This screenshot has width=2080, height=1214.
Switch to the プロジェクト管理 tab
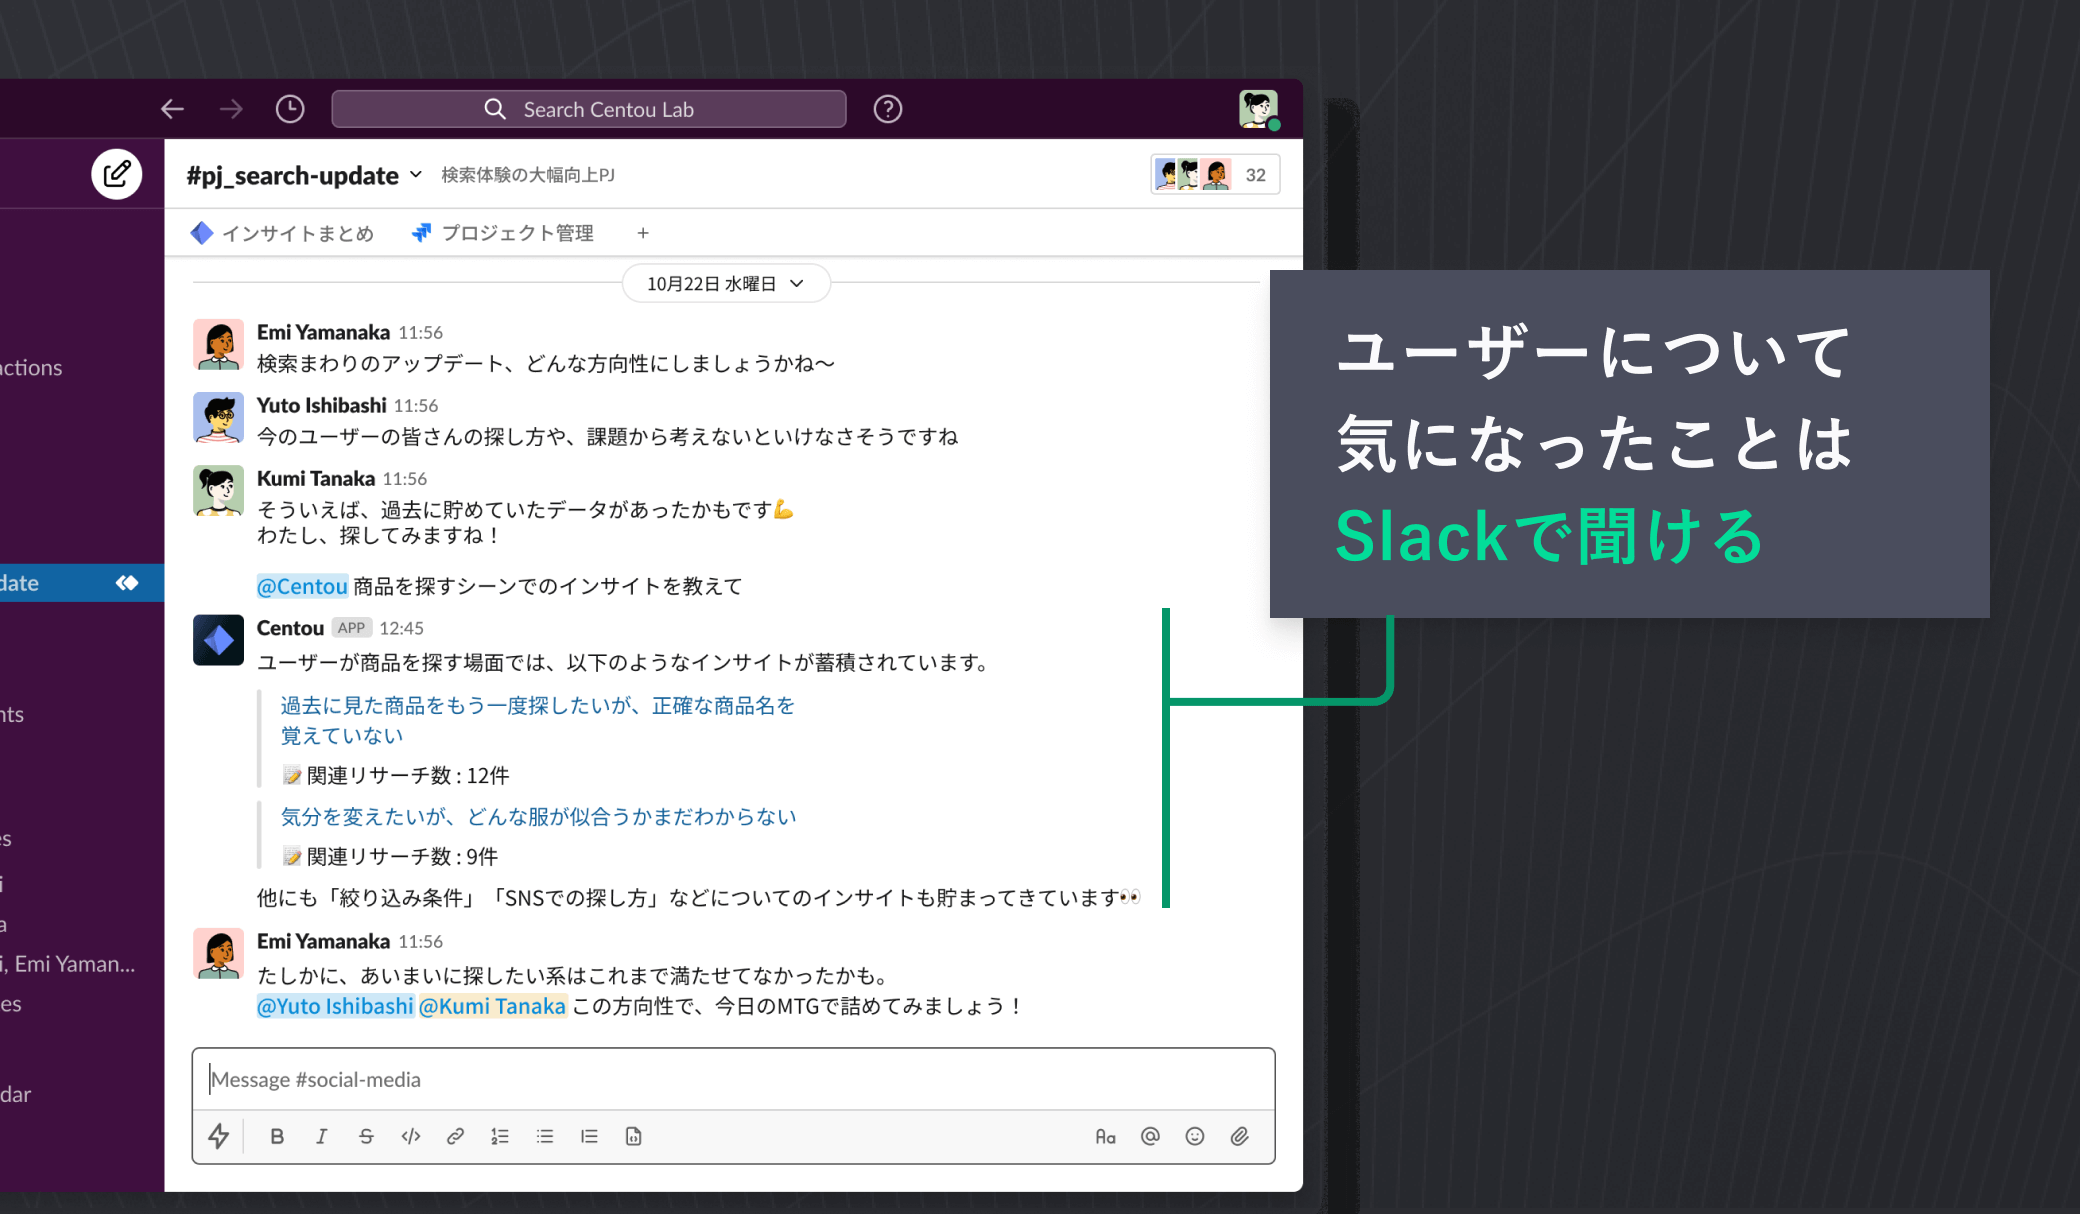click(x=503, y=233)
